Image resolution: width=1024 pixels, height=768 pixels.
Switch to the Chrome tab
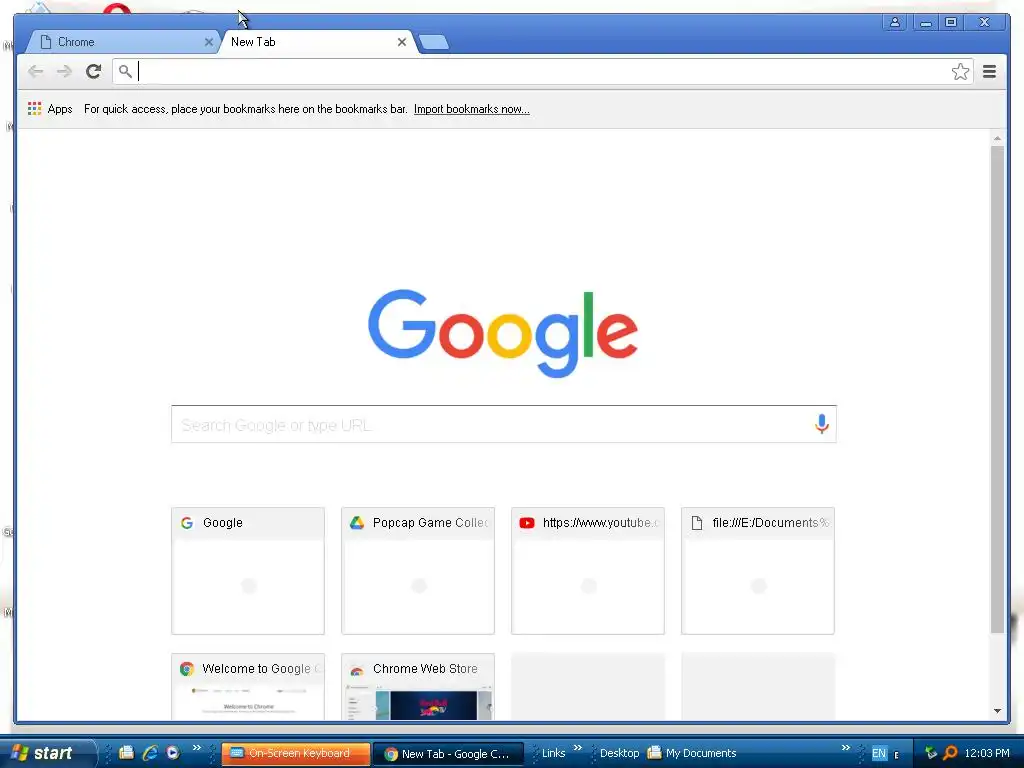(123, 42)
